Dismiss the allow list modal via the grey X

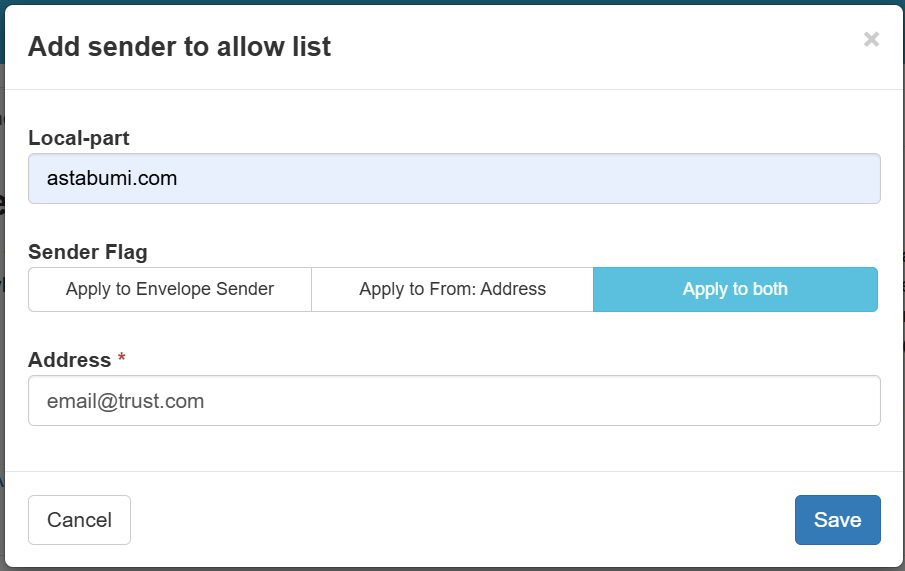pos(871,40)
